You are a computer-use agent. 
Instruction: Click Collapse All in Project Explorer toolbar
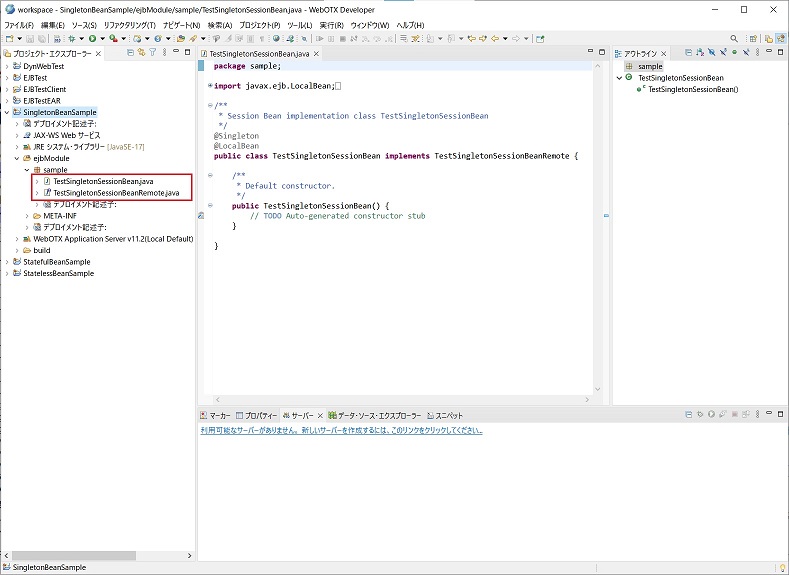[x=130, y=52]
